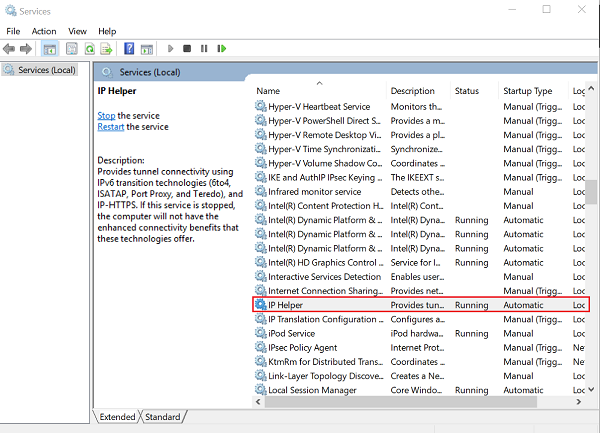The image size is (600, 433).
Task: Click the Export List toolbar icon
Action: (106, 49)
